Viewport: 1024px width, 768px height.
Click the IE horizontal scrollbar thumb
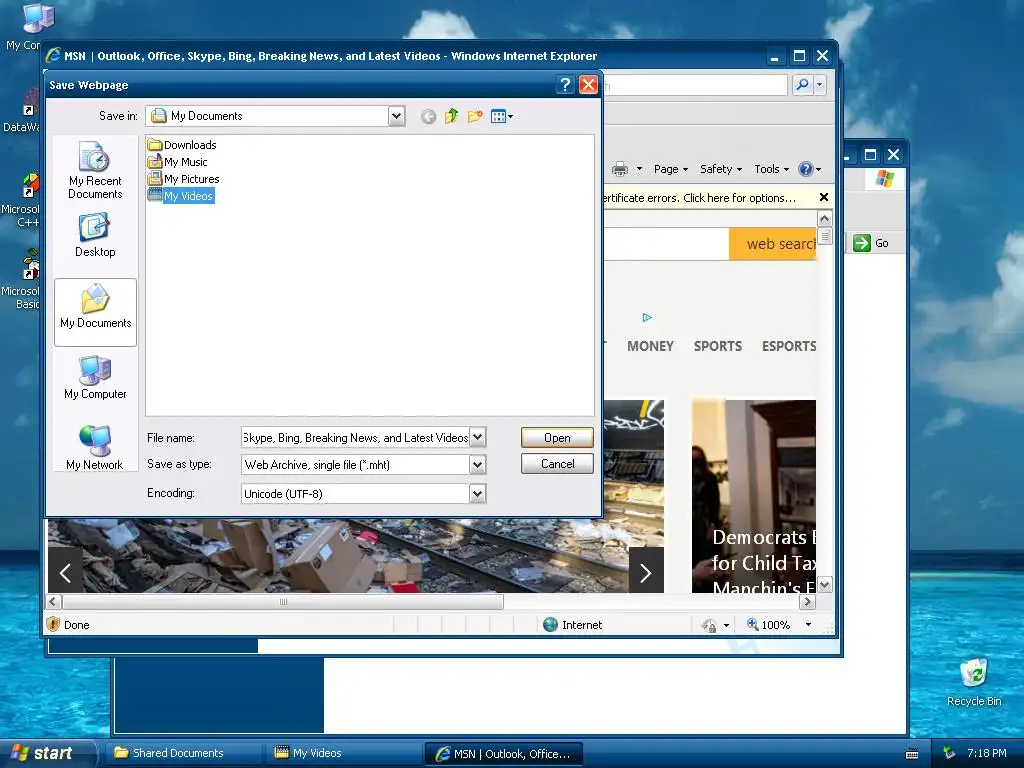pos(283,601)
